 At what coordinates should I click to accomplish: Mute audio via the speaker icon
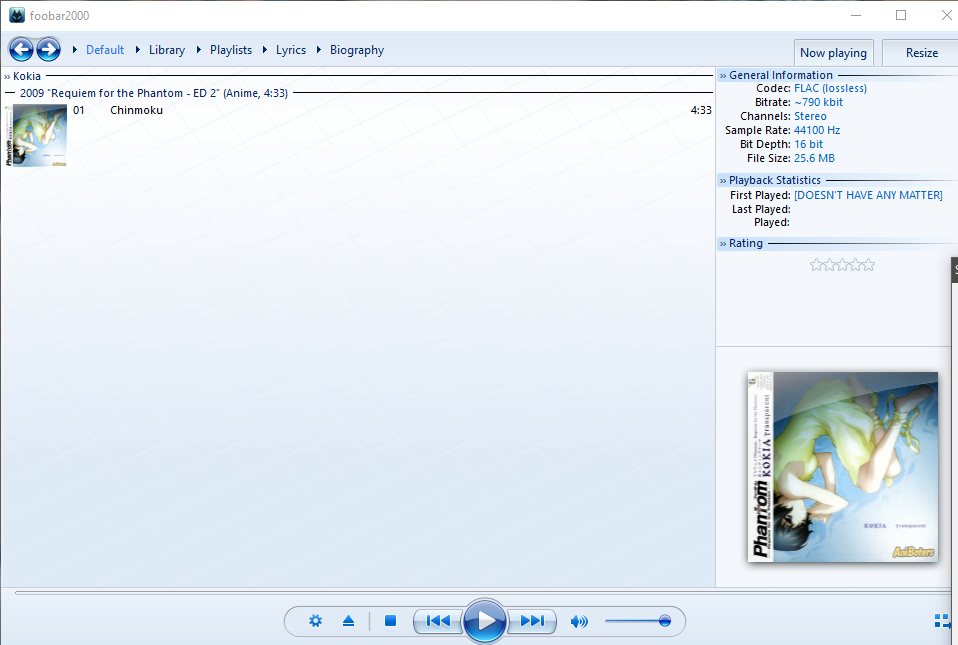(x=579, y=622)
